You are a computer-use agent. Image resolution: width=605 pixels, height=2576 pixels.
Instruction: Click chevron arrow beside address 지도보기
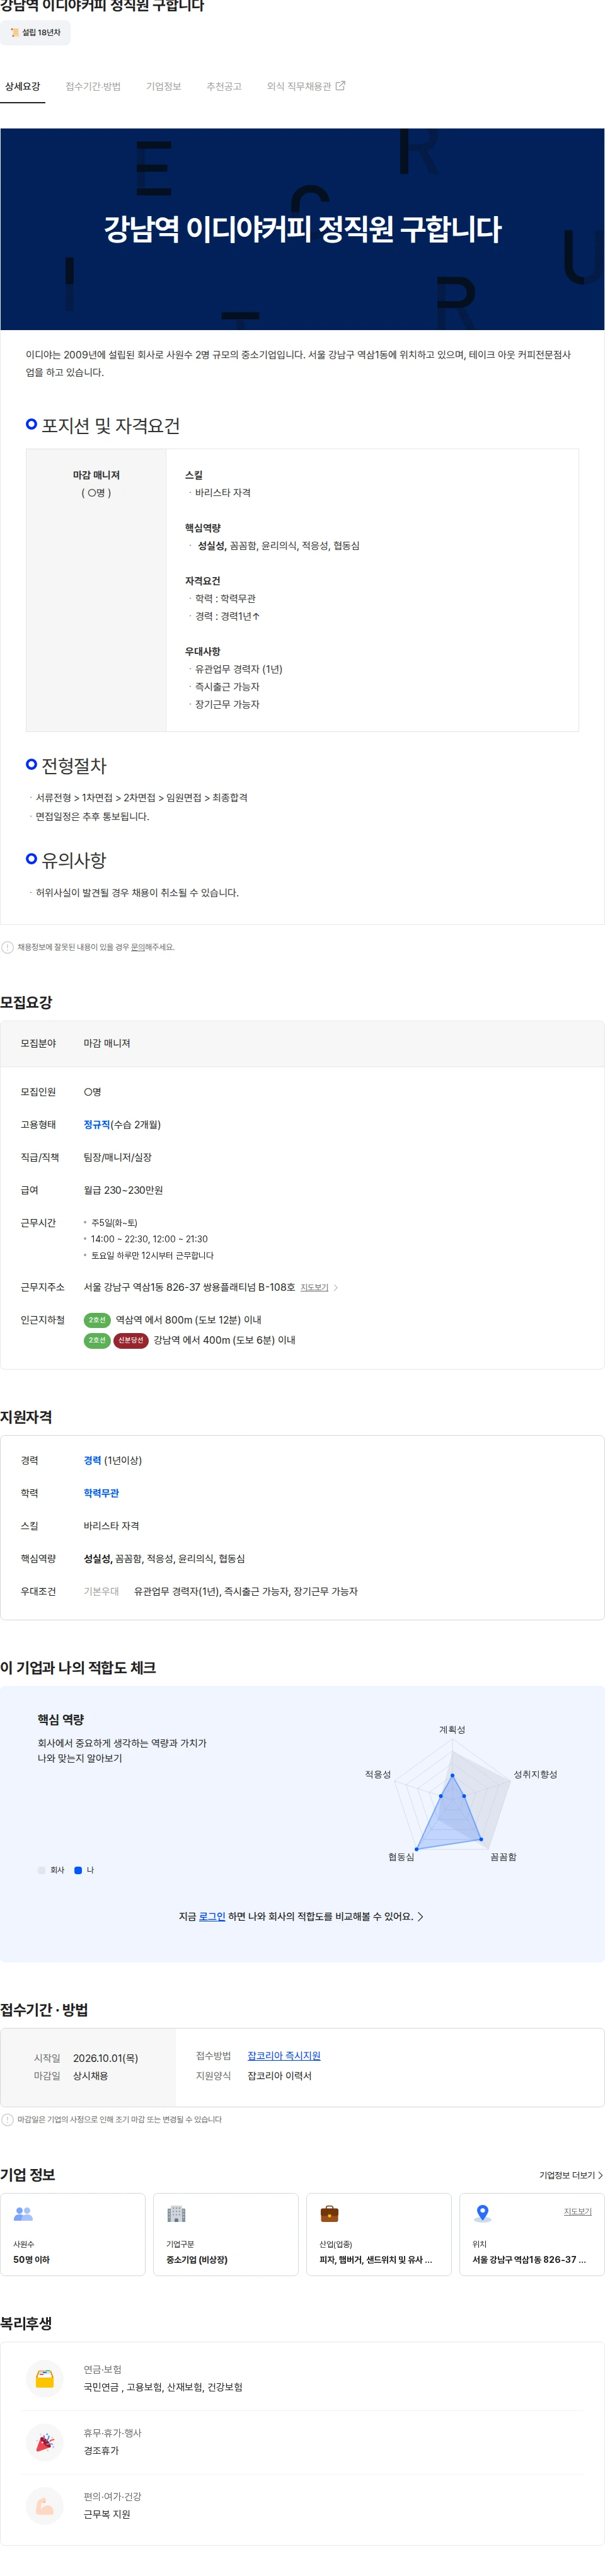336,1287
